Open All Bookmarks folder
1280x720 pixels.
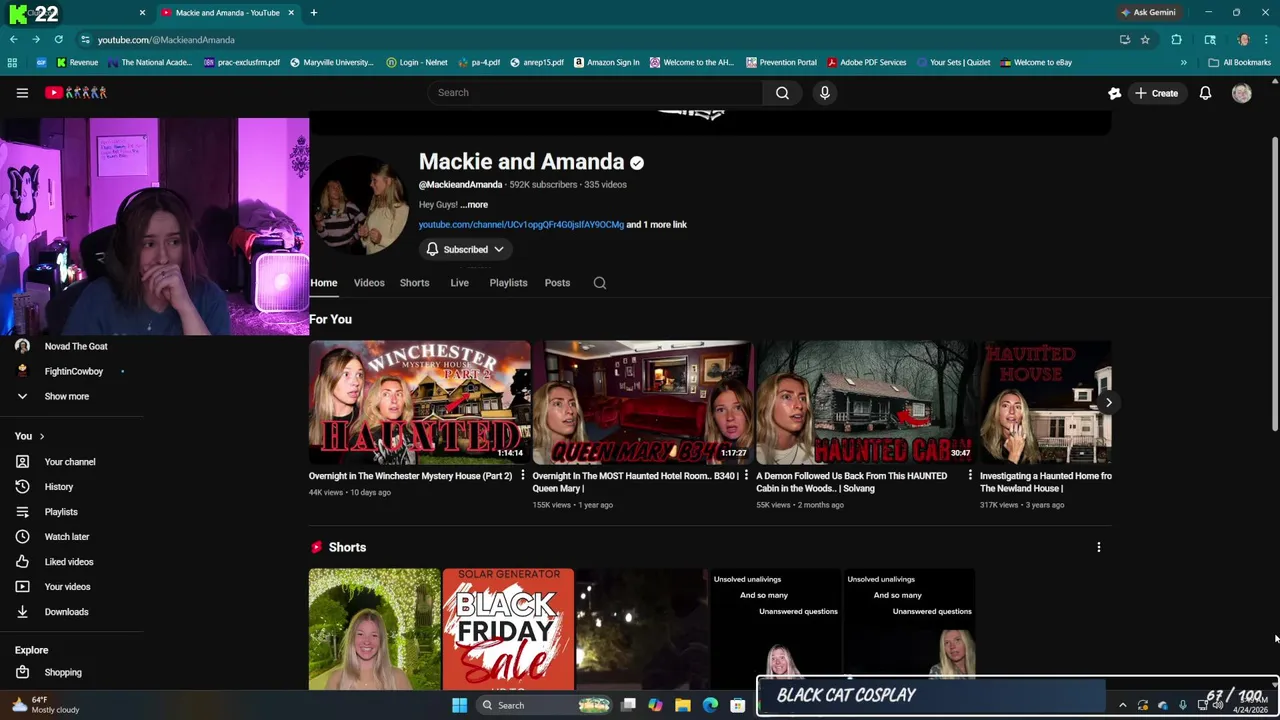coord(1239,62)
